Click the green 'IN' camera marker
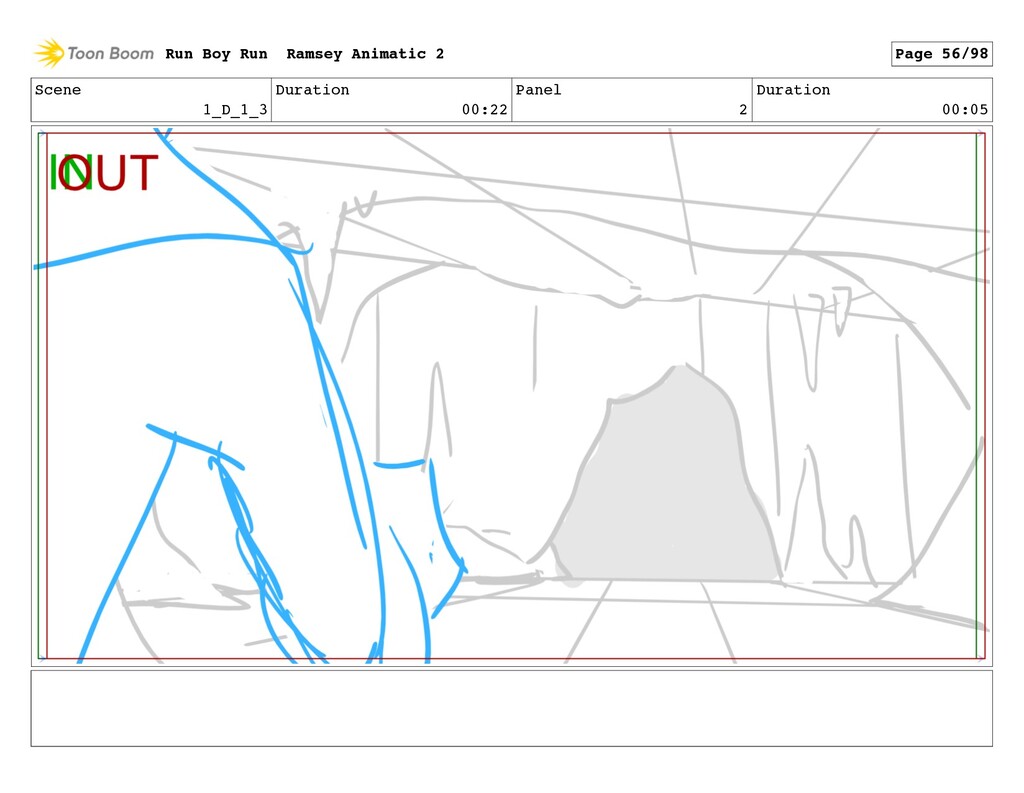Viewport: 1024px width, 793px height. pyautogui.click(x=69, y=172)
